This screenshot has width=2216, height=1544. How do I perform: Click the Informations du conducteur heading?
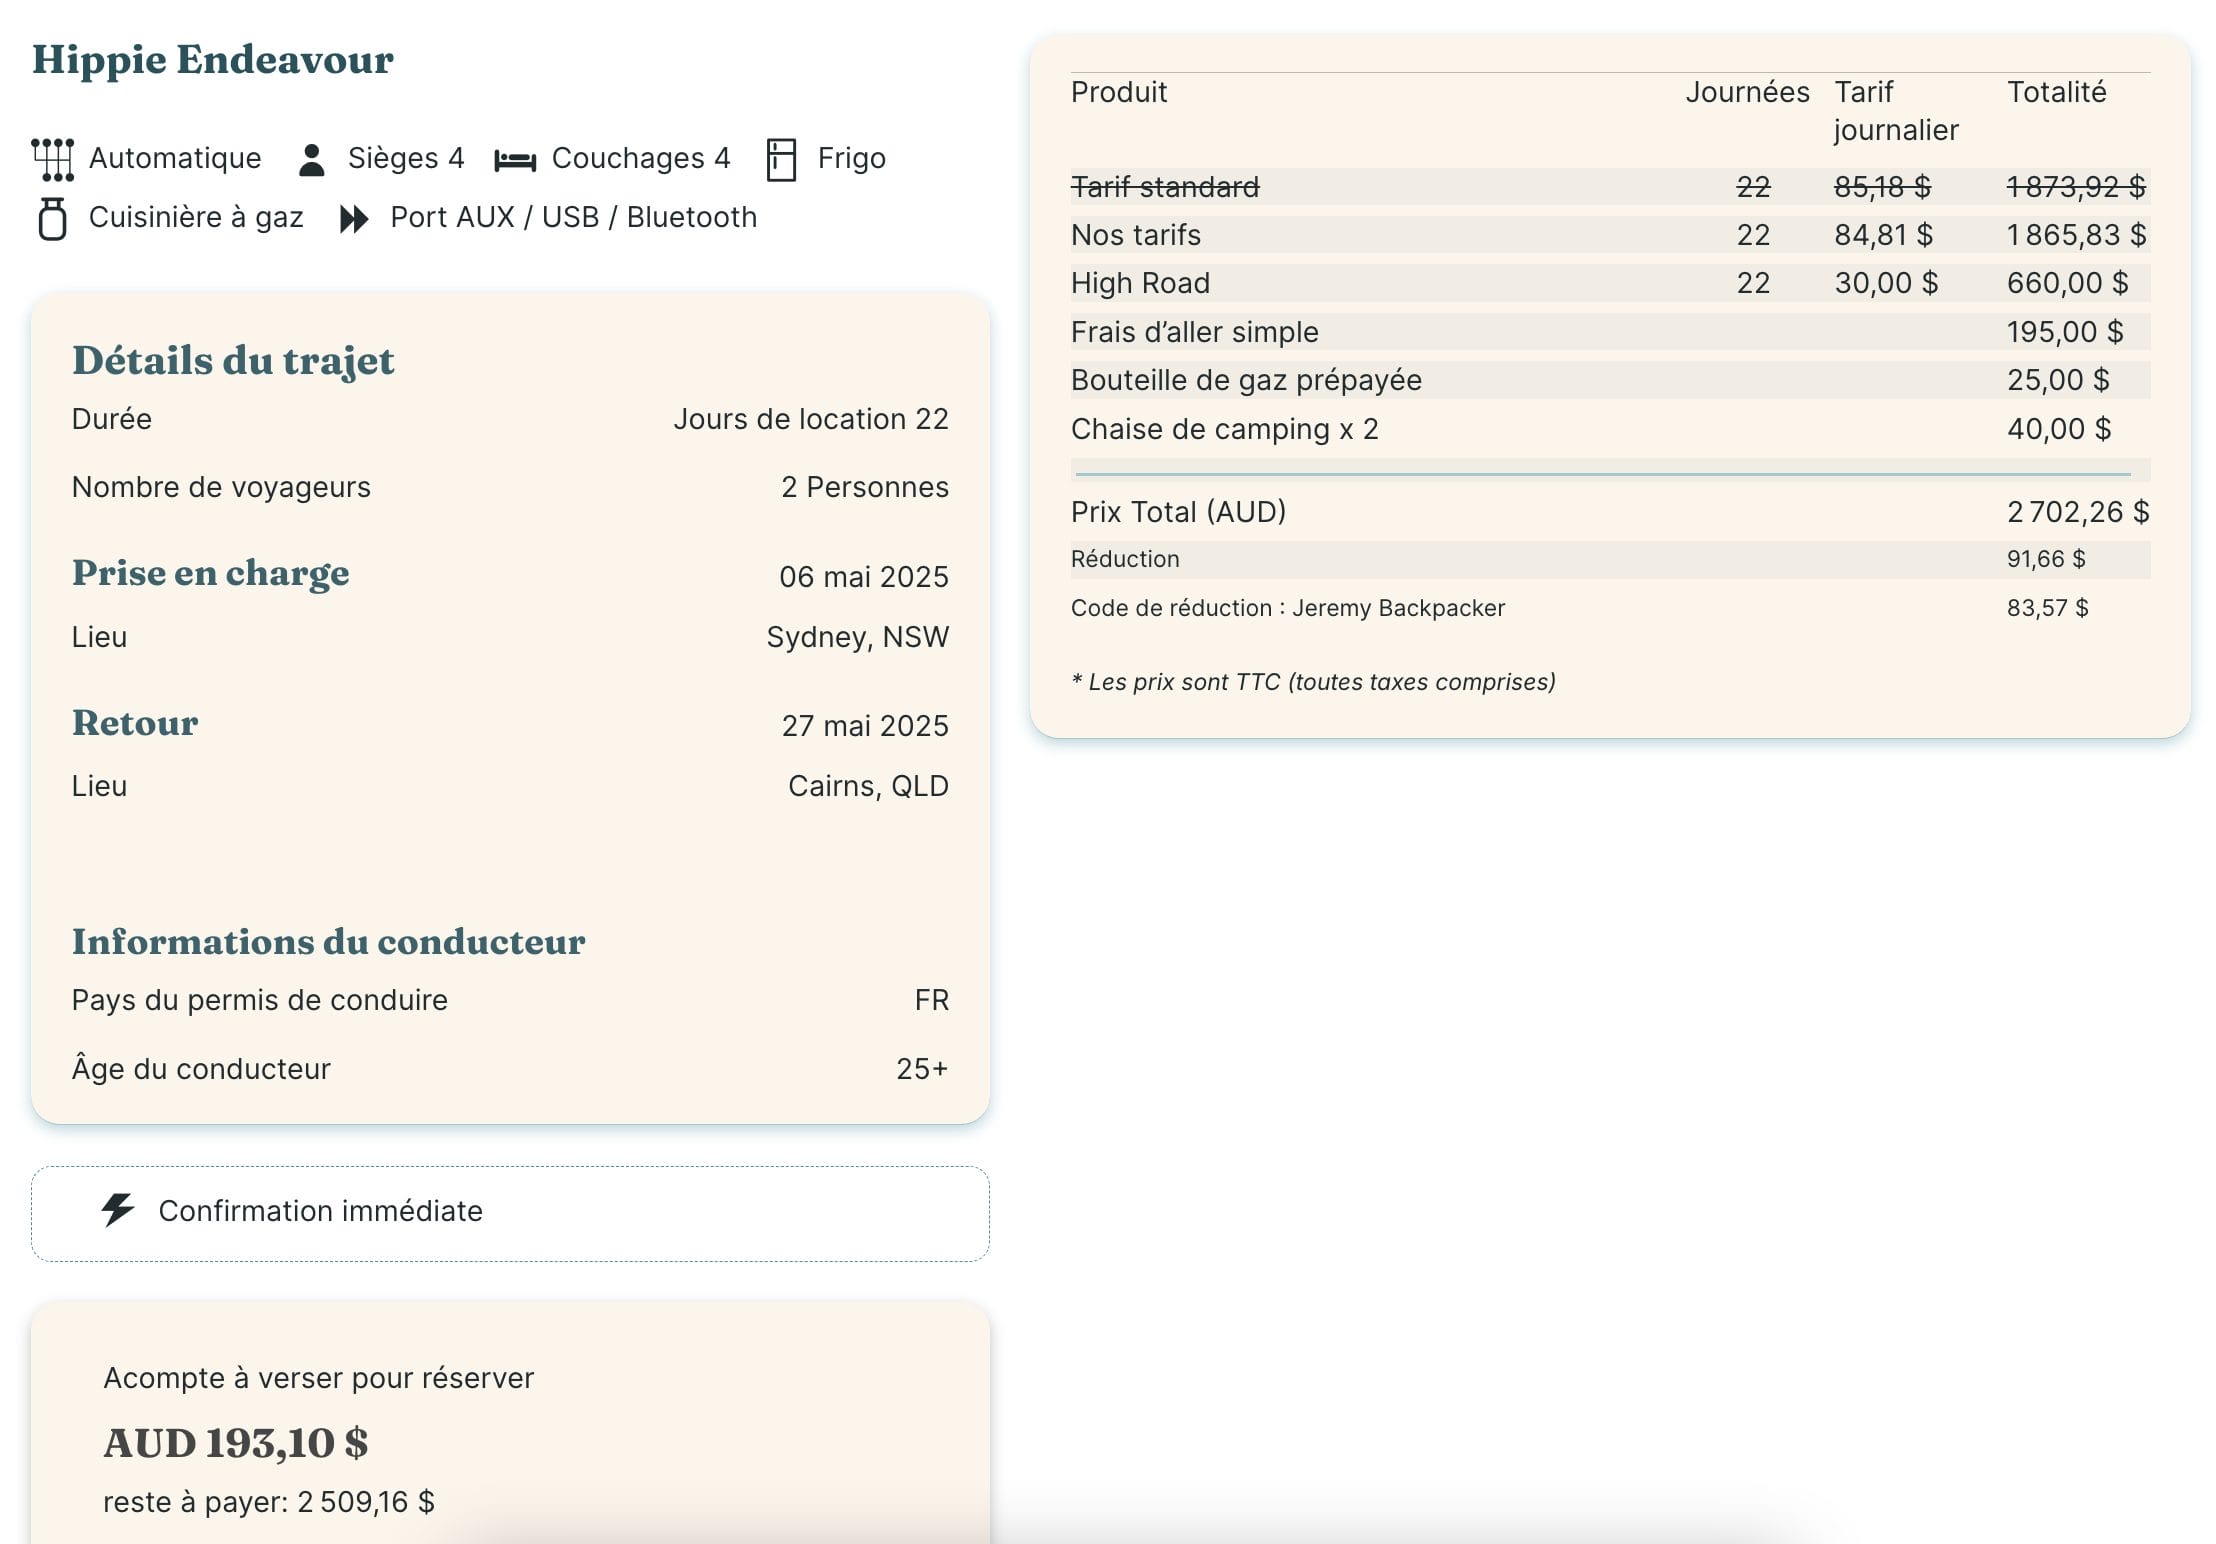click(329, 942)
